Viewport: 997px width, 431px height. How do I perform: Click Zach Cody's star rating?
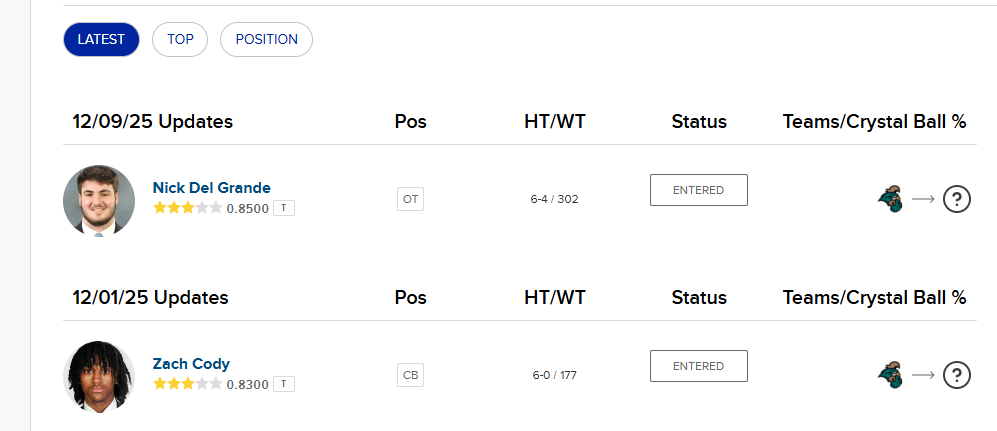click(187, 384)
